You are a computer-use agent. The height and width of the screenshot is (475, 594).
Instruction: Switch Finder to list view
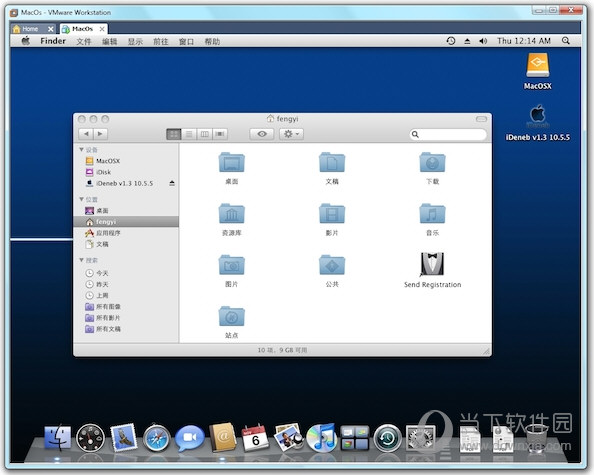pyautogui.click(x=189, y=134)
